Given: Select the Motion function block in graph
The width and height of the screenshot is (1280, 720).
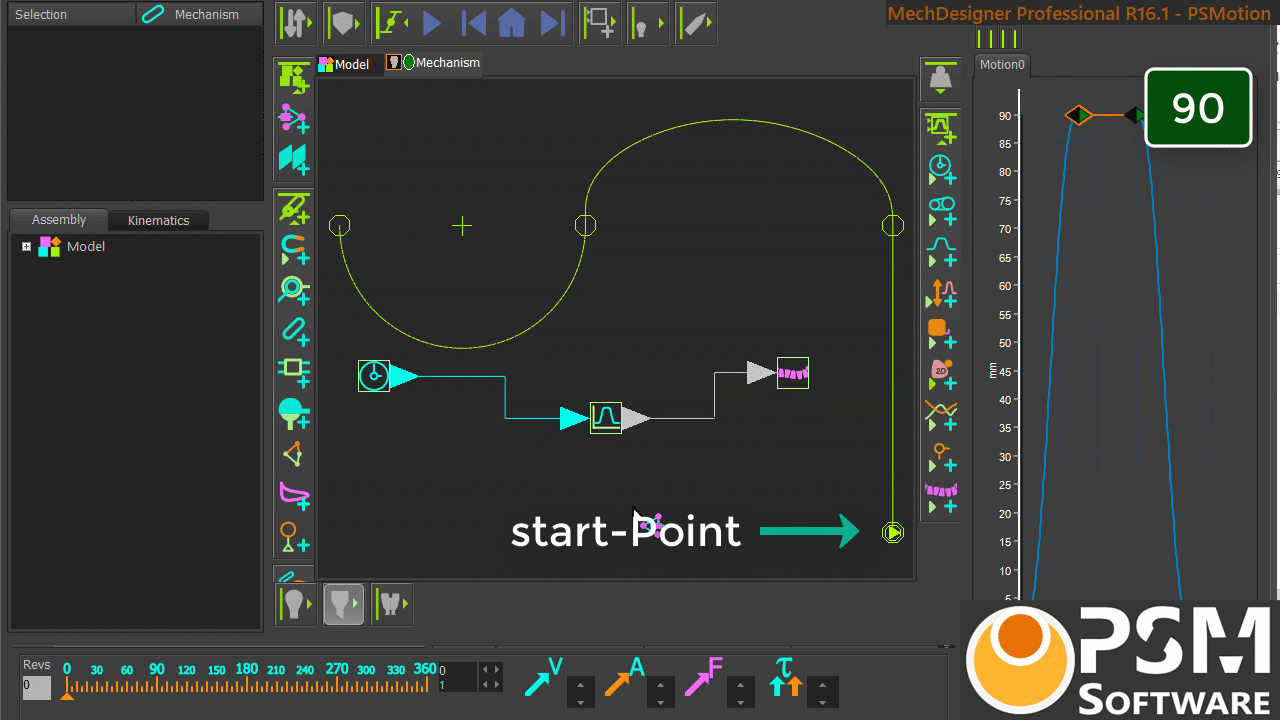Looking at the screenshot, I should pyautogui.click(x=605, y=417).
